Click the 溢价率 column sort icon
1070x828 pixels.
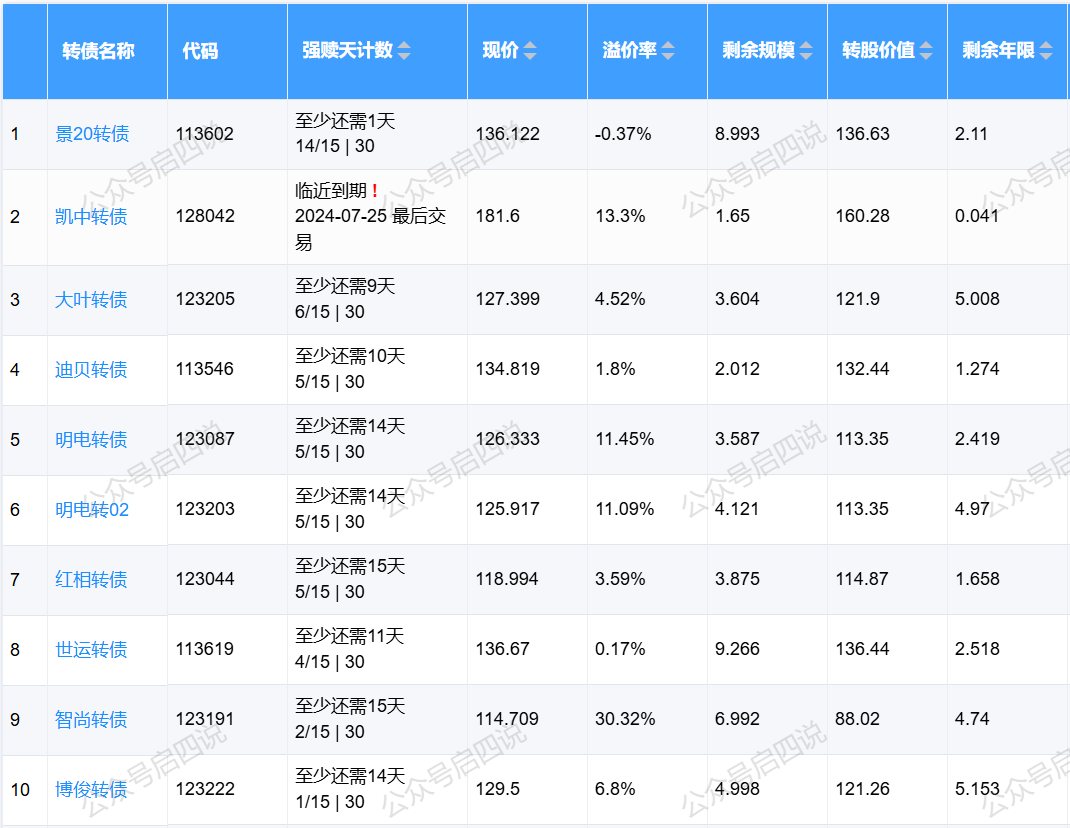[668, 51]
